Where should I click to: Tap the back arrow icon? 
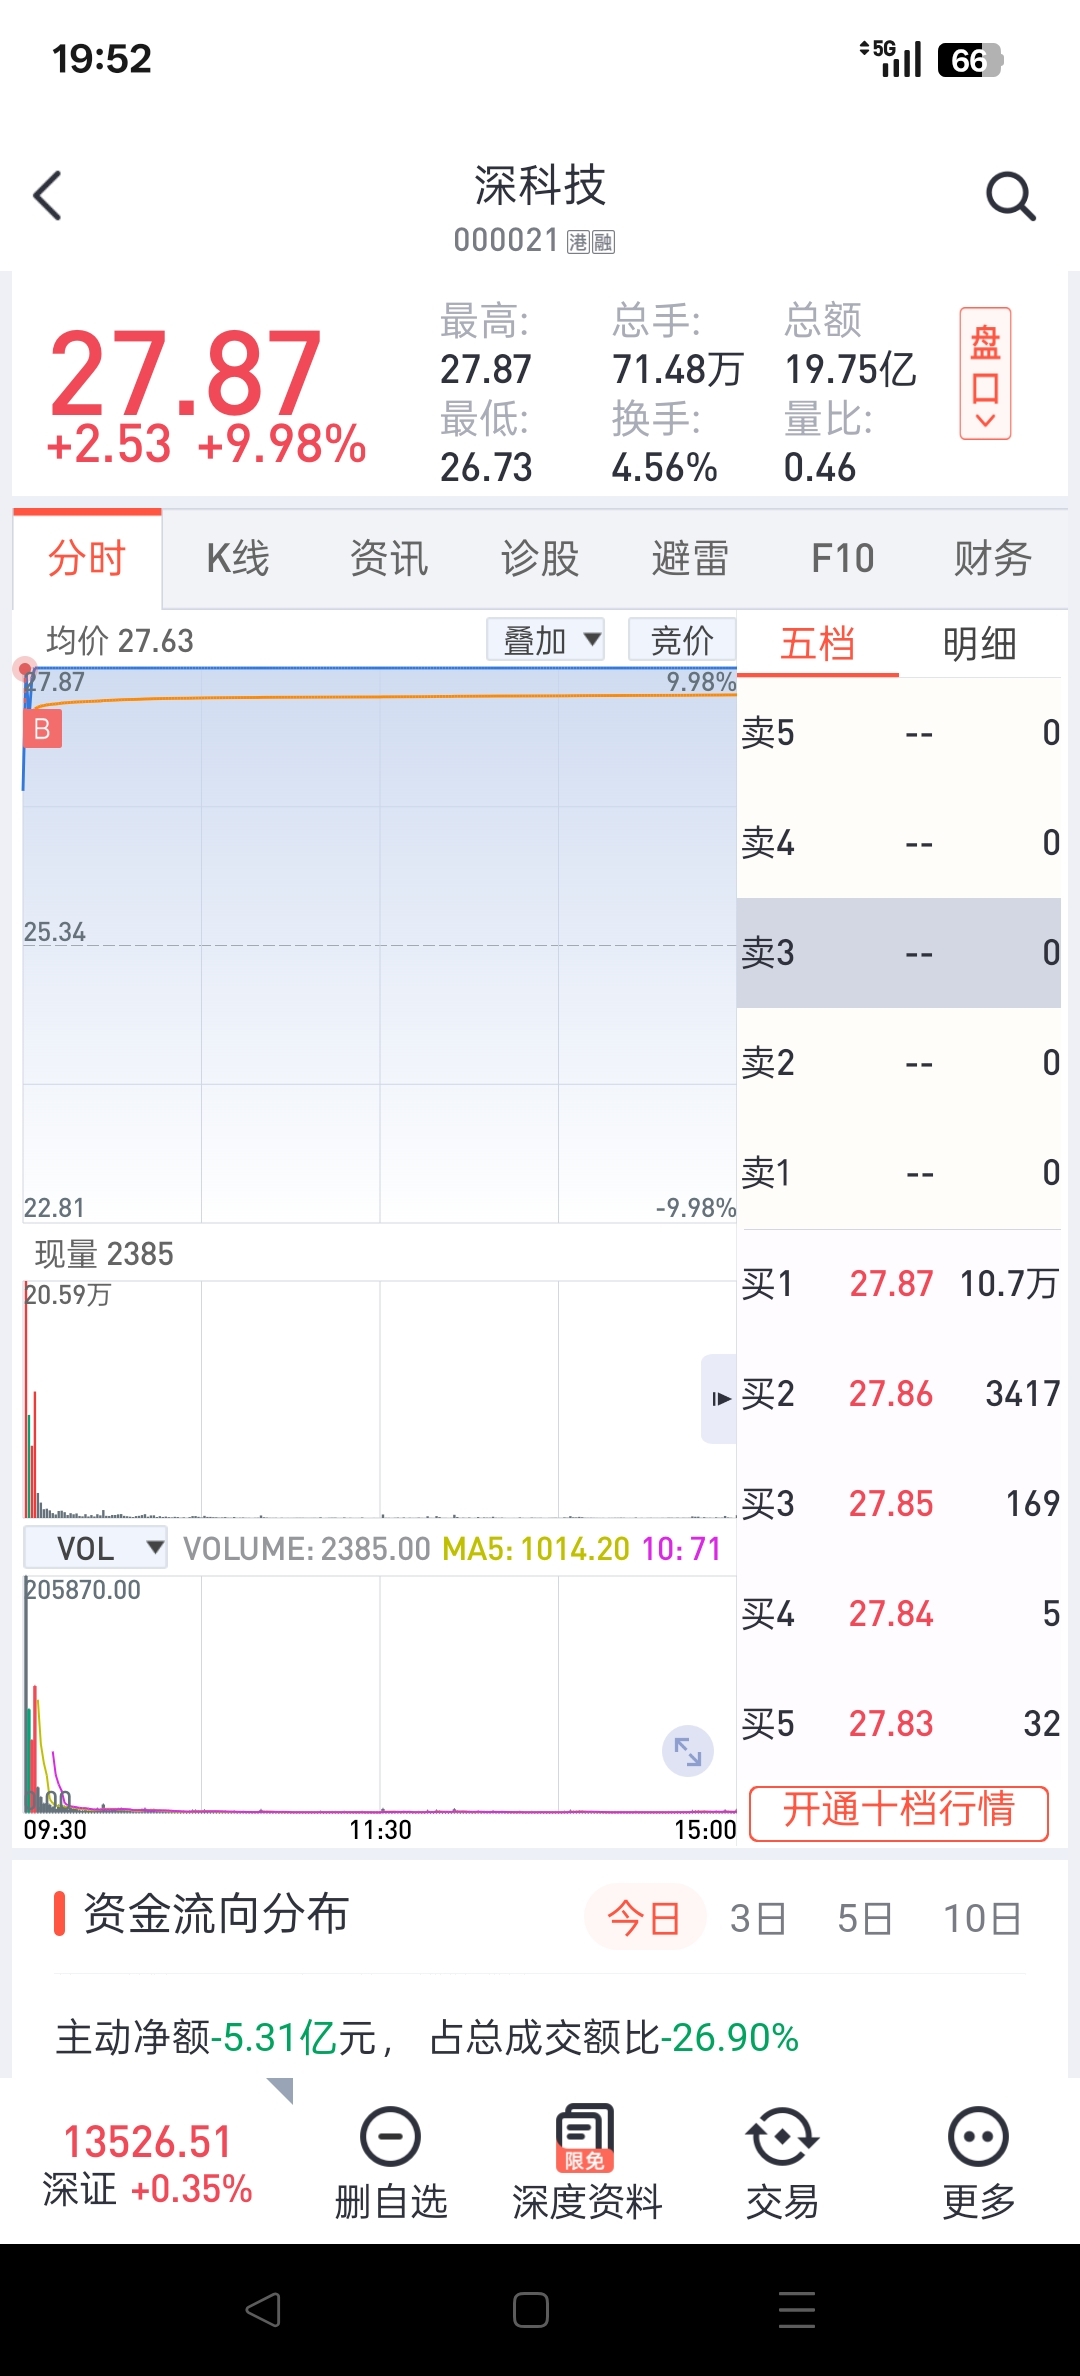48,195
